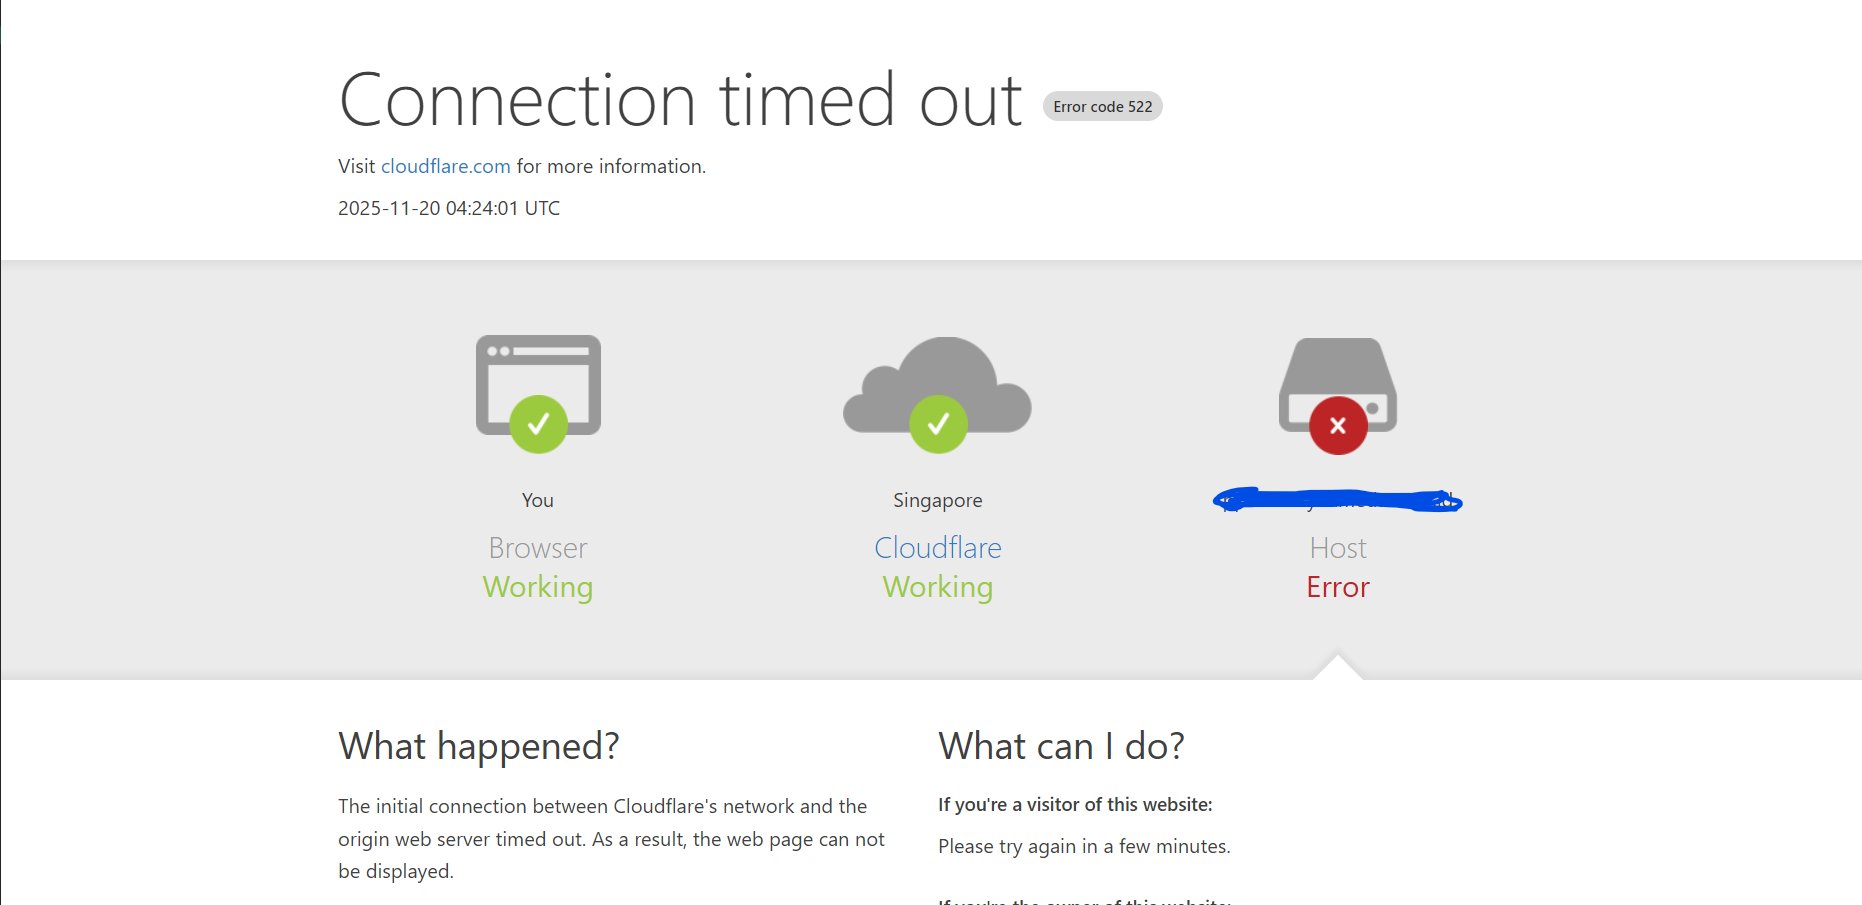The width and height of the screenshot is (1862, 905).
Task: Click the blue scribble covering the hostname
Action: (x=1338, y=500)
